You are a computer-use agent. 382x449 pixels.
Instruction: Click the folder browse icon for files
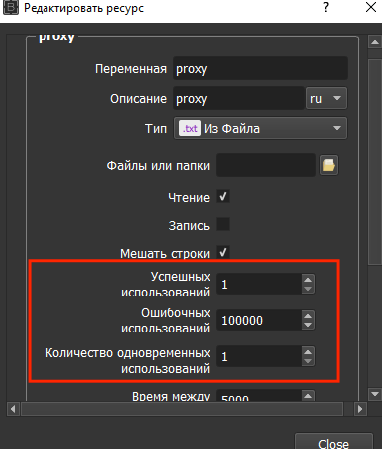329,165
